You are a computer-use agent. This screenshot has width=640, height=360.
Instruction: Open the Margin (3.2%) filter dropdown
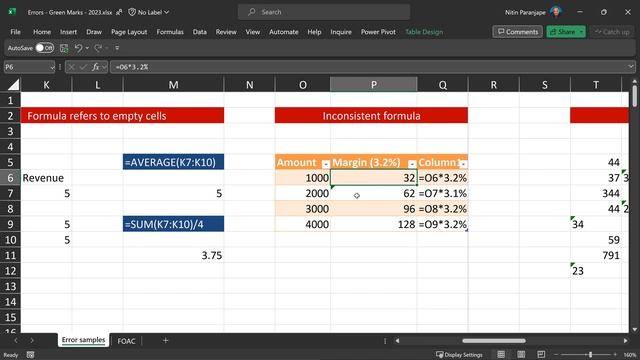412,164
